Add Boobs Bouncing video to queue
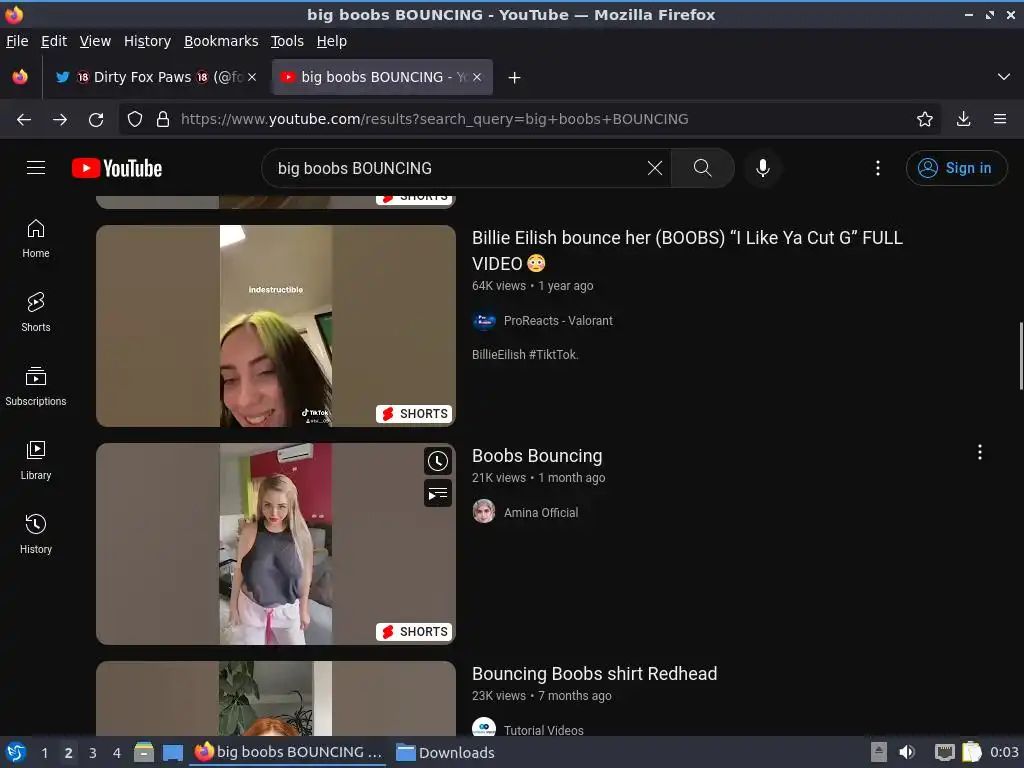 (x=438, y=493)
